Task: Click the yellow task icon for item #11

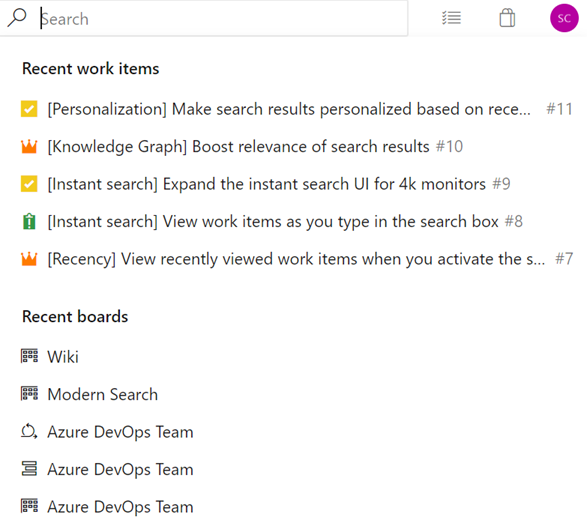Action: [29, 109]
